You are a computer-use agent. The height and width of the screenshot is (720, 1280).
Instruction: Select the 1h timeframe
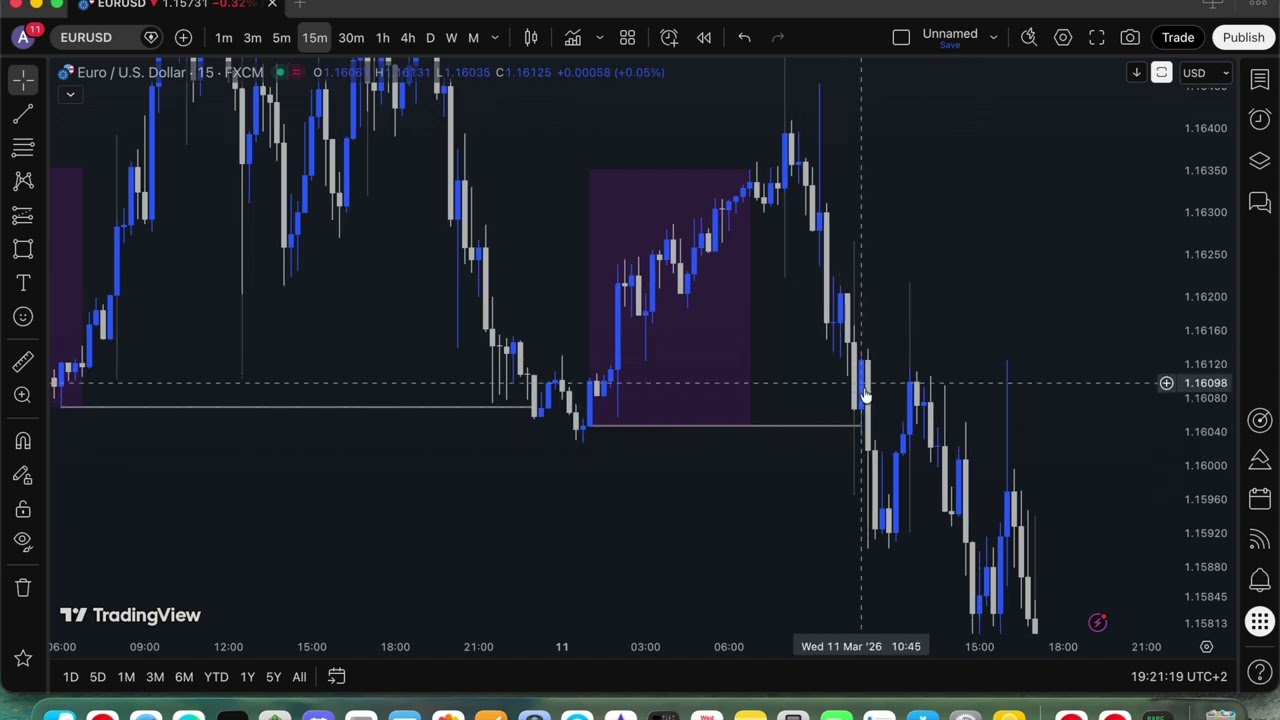(x=382, y=37)
